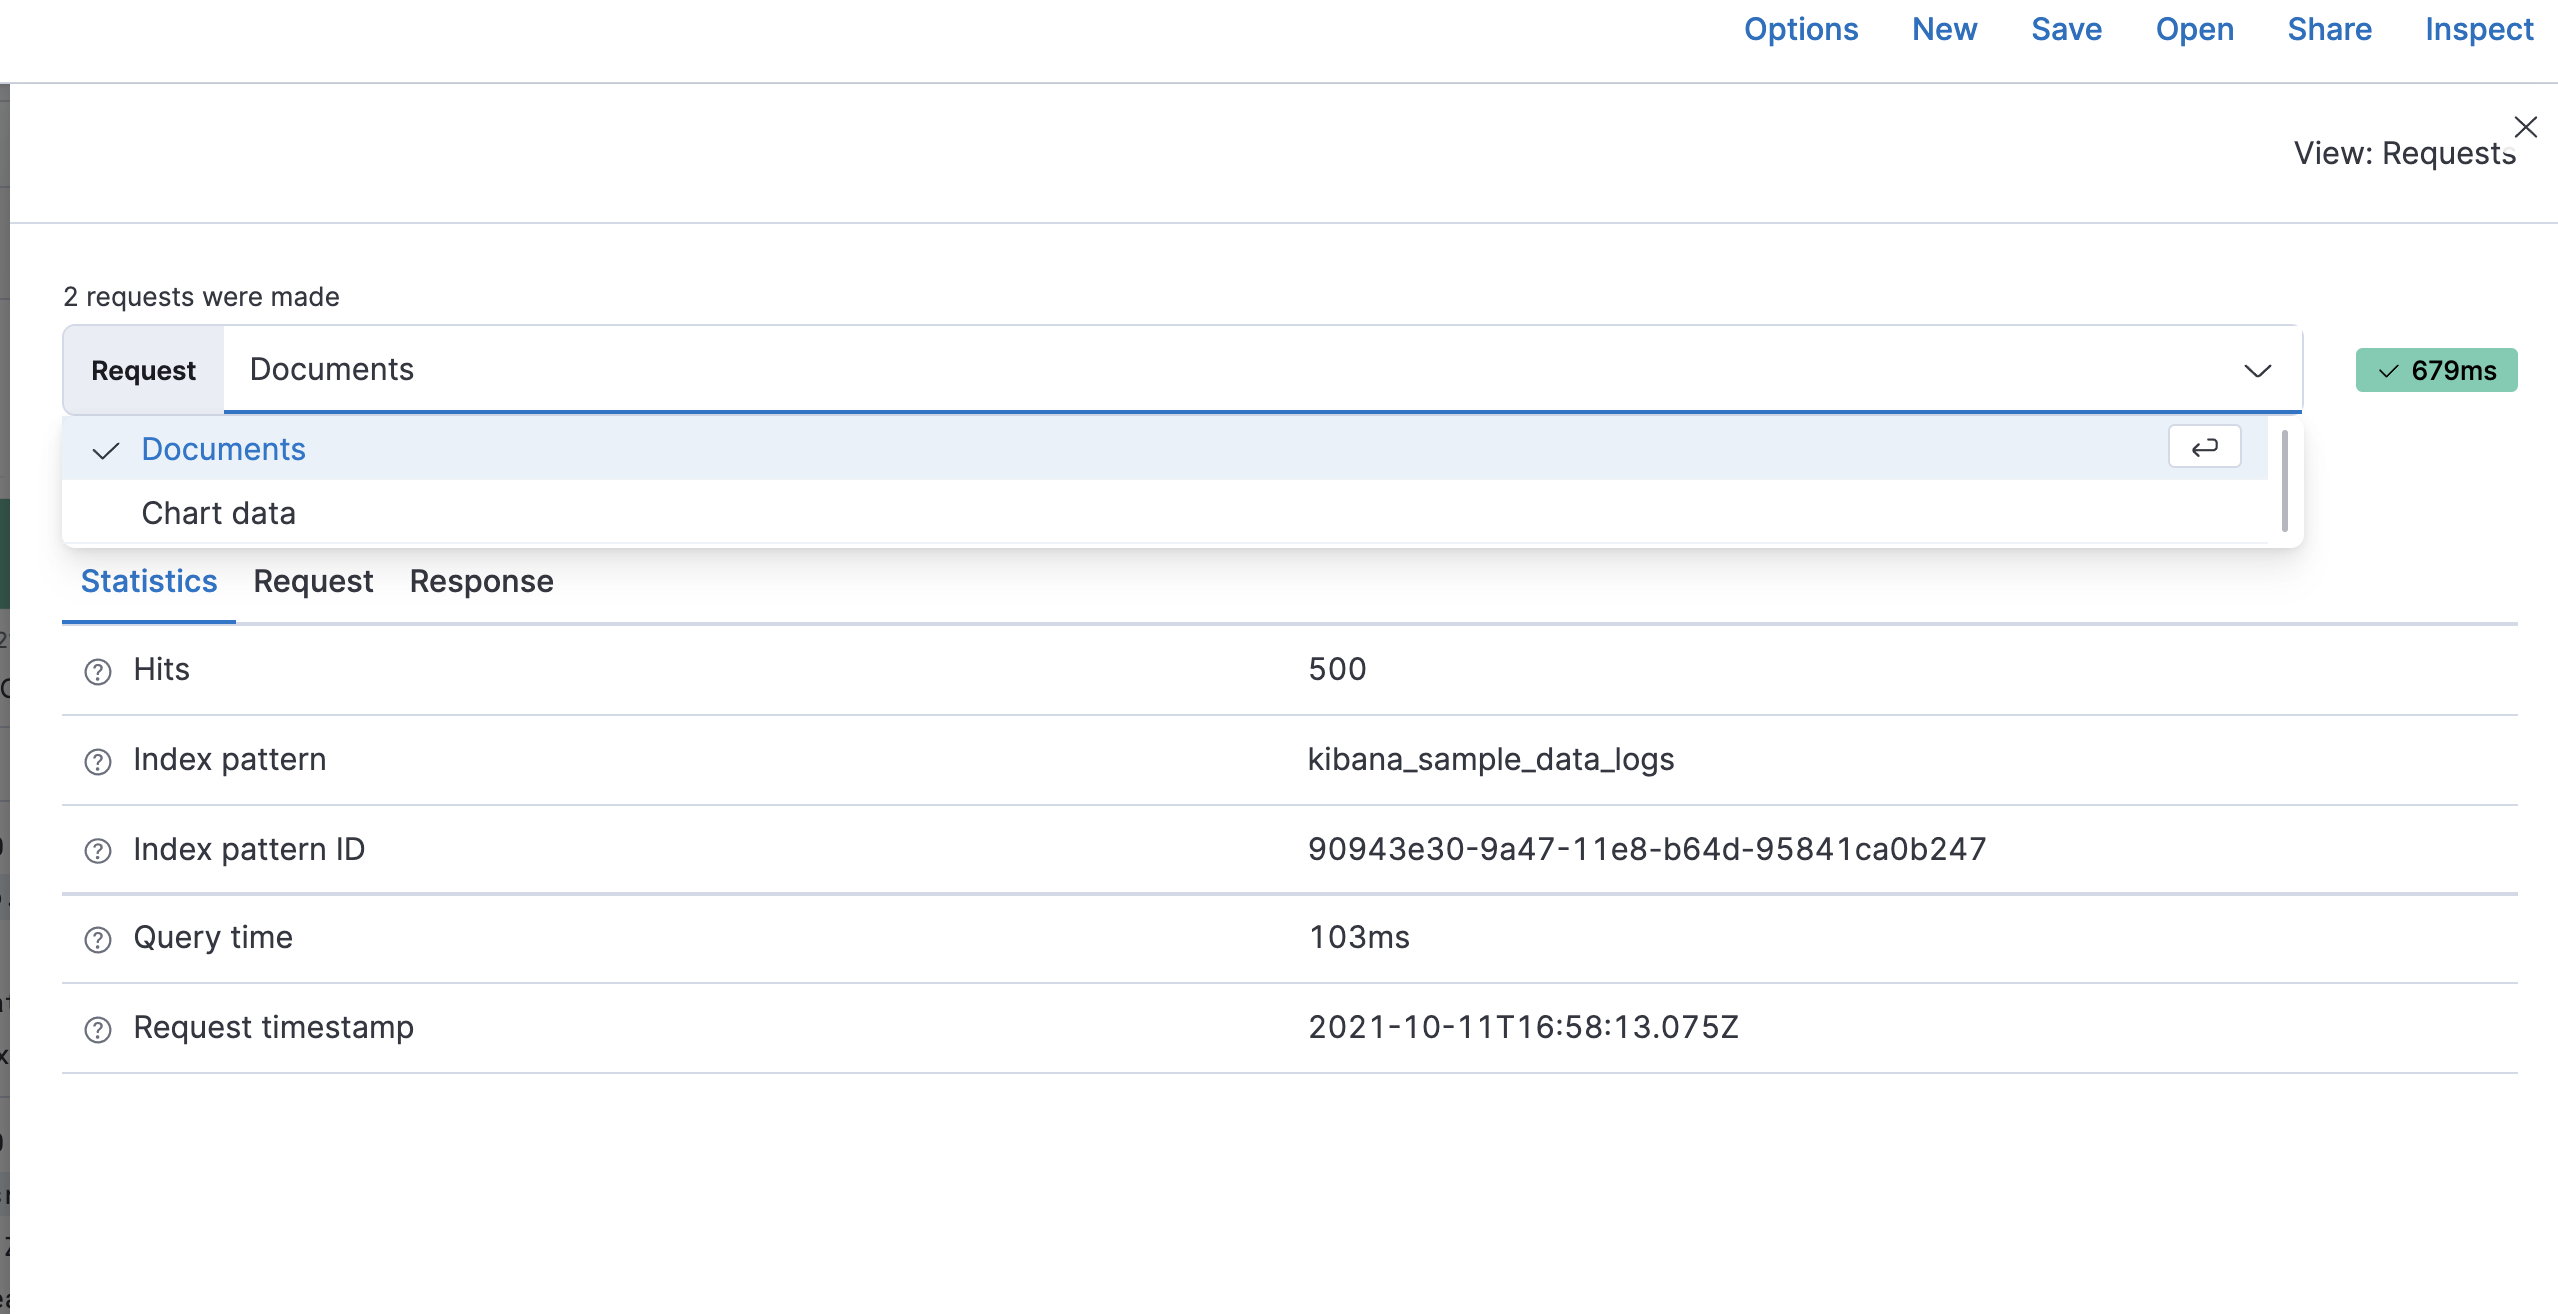Close the inspector flyout with X
This screenshot has width=2558, height=1314.
[2525, 127]
